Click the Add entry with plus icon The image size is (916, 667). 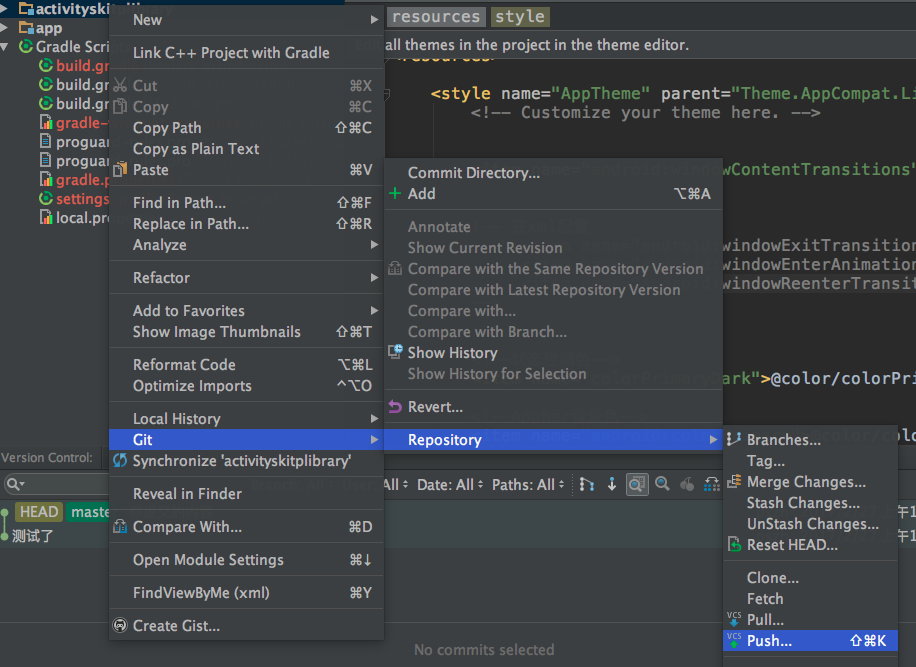pyautogui.click(x=553, y=194)
